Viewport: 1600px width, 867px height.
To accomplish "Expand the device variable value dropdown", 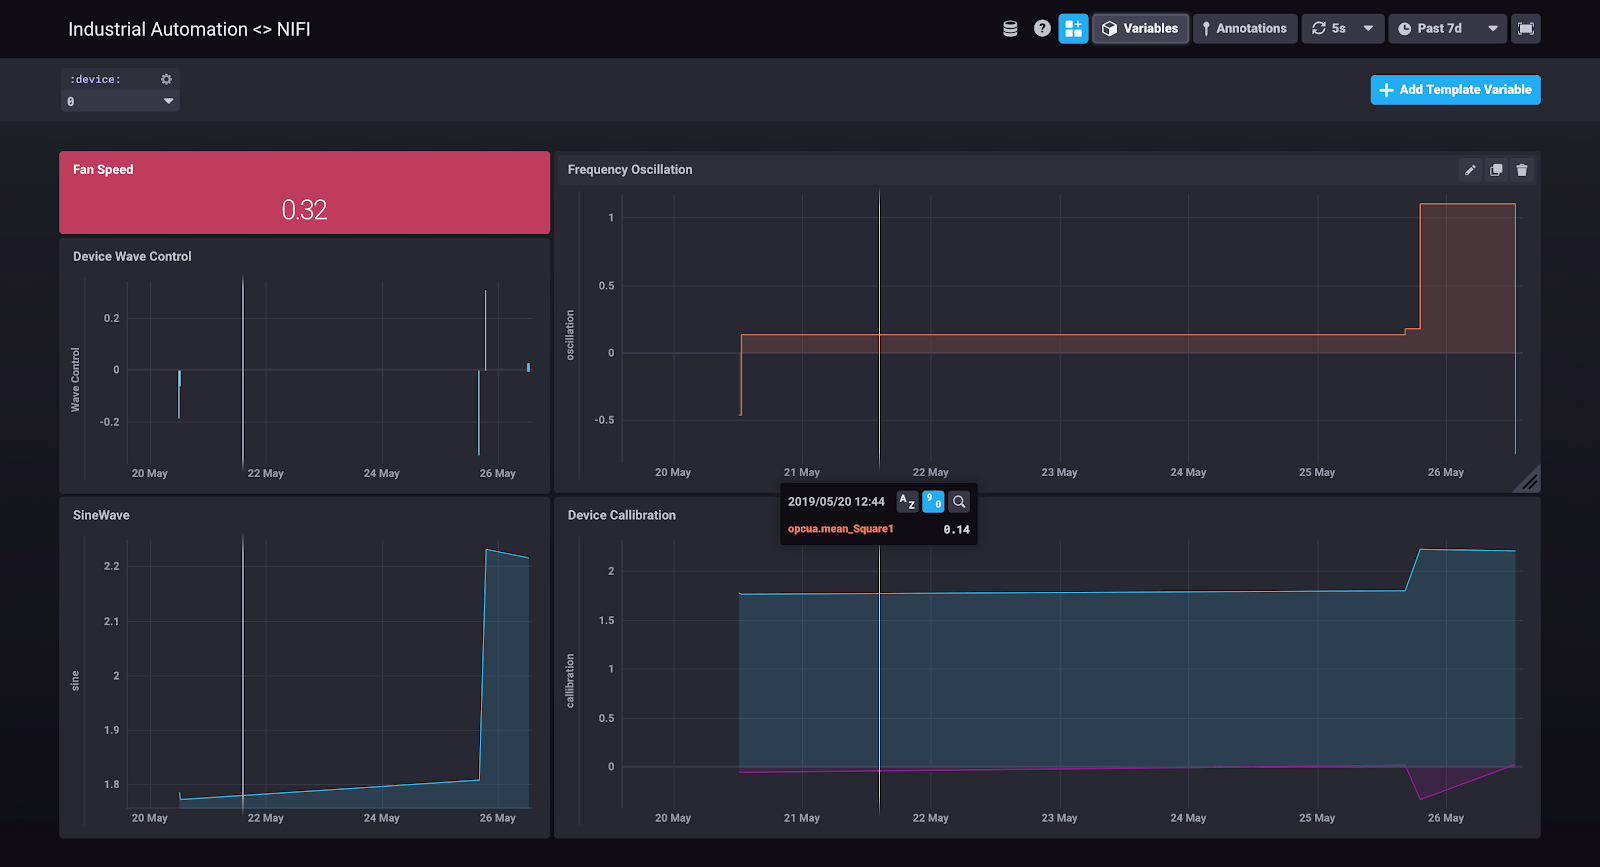I will click(120, 101).
